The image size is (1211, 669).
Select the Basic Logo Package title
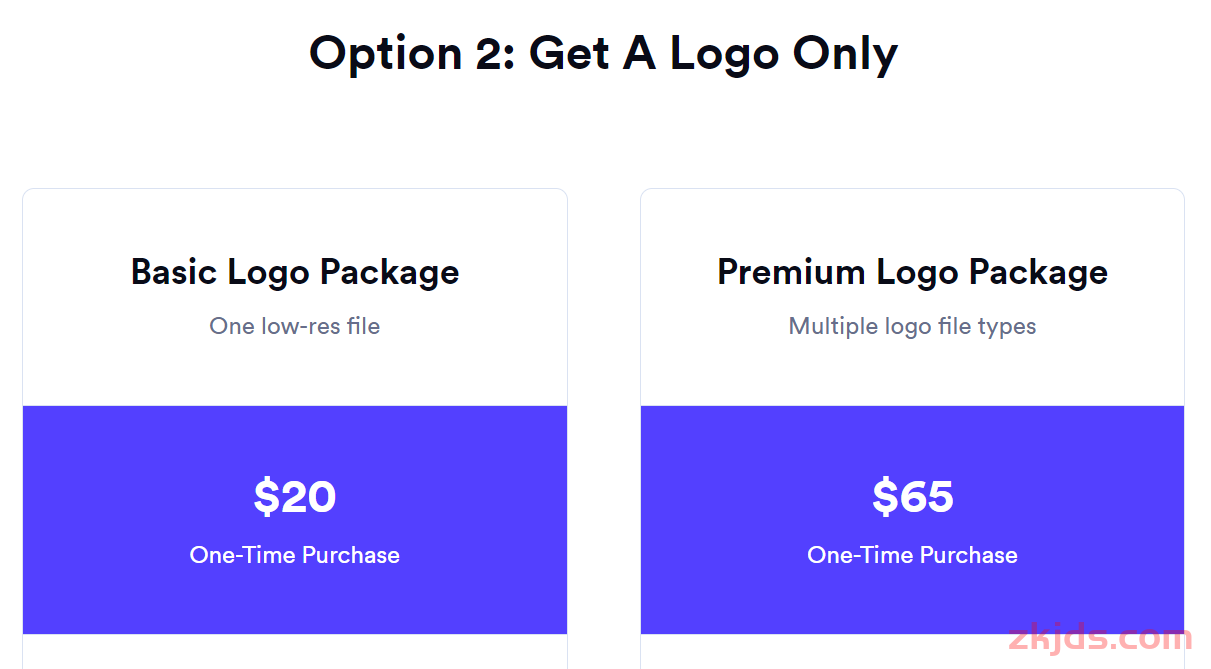pos(295,272)
